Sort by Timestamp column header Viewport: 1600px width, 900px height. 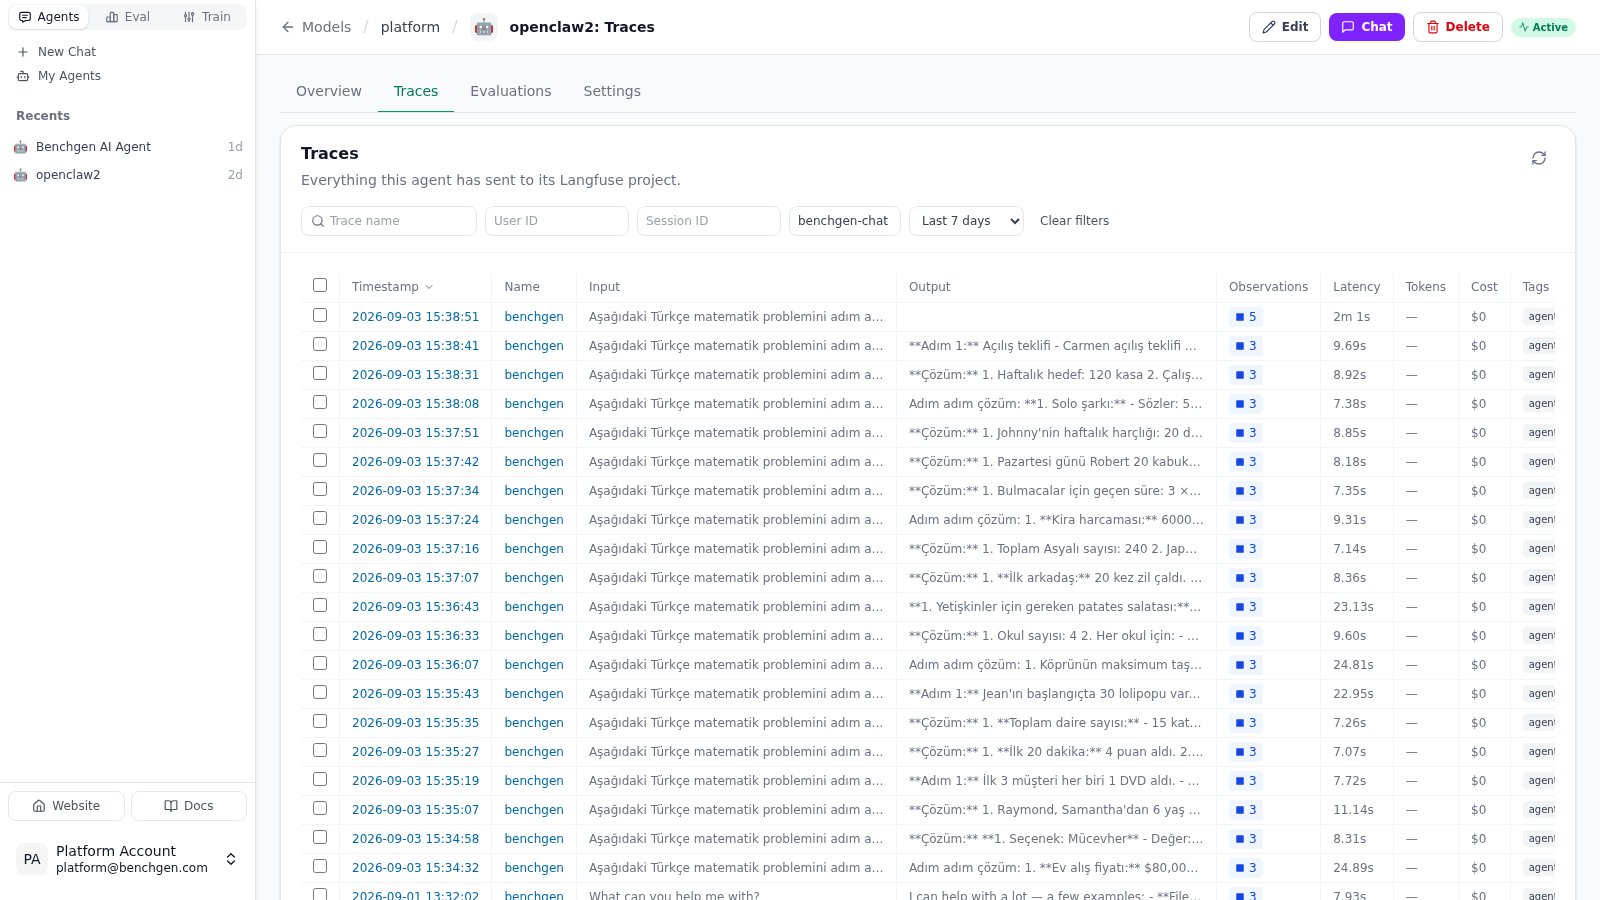coord(392,287)
